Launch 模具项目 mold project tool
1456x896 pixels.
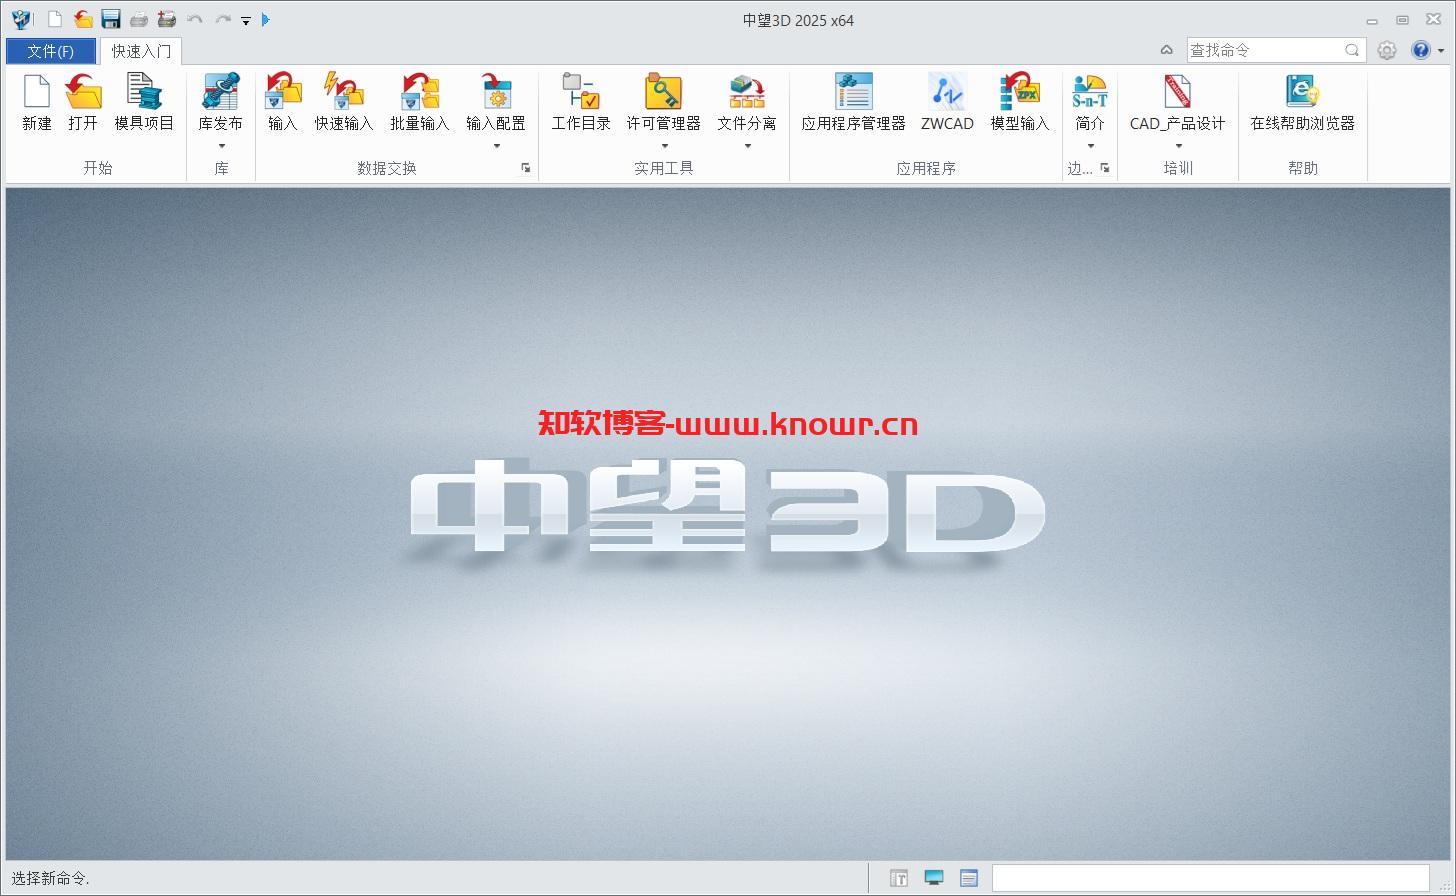144,92
